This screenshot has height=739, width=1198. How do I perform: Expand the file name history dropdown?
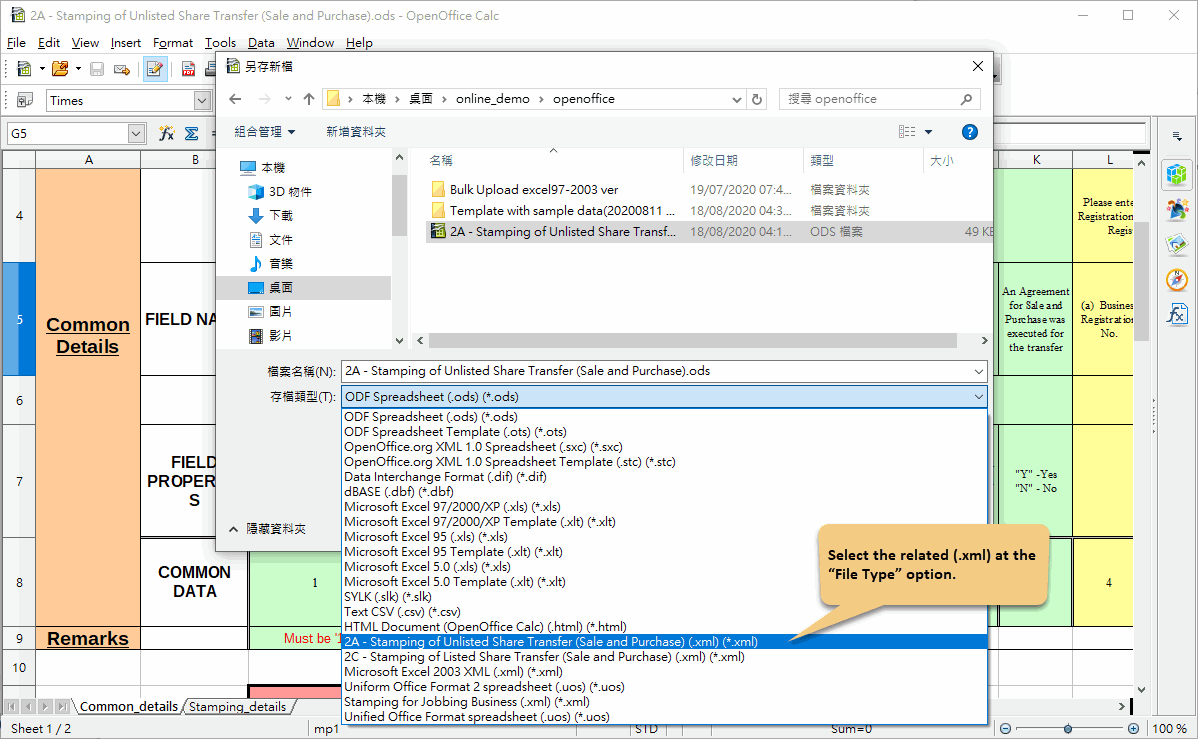[x=978, y=371]
